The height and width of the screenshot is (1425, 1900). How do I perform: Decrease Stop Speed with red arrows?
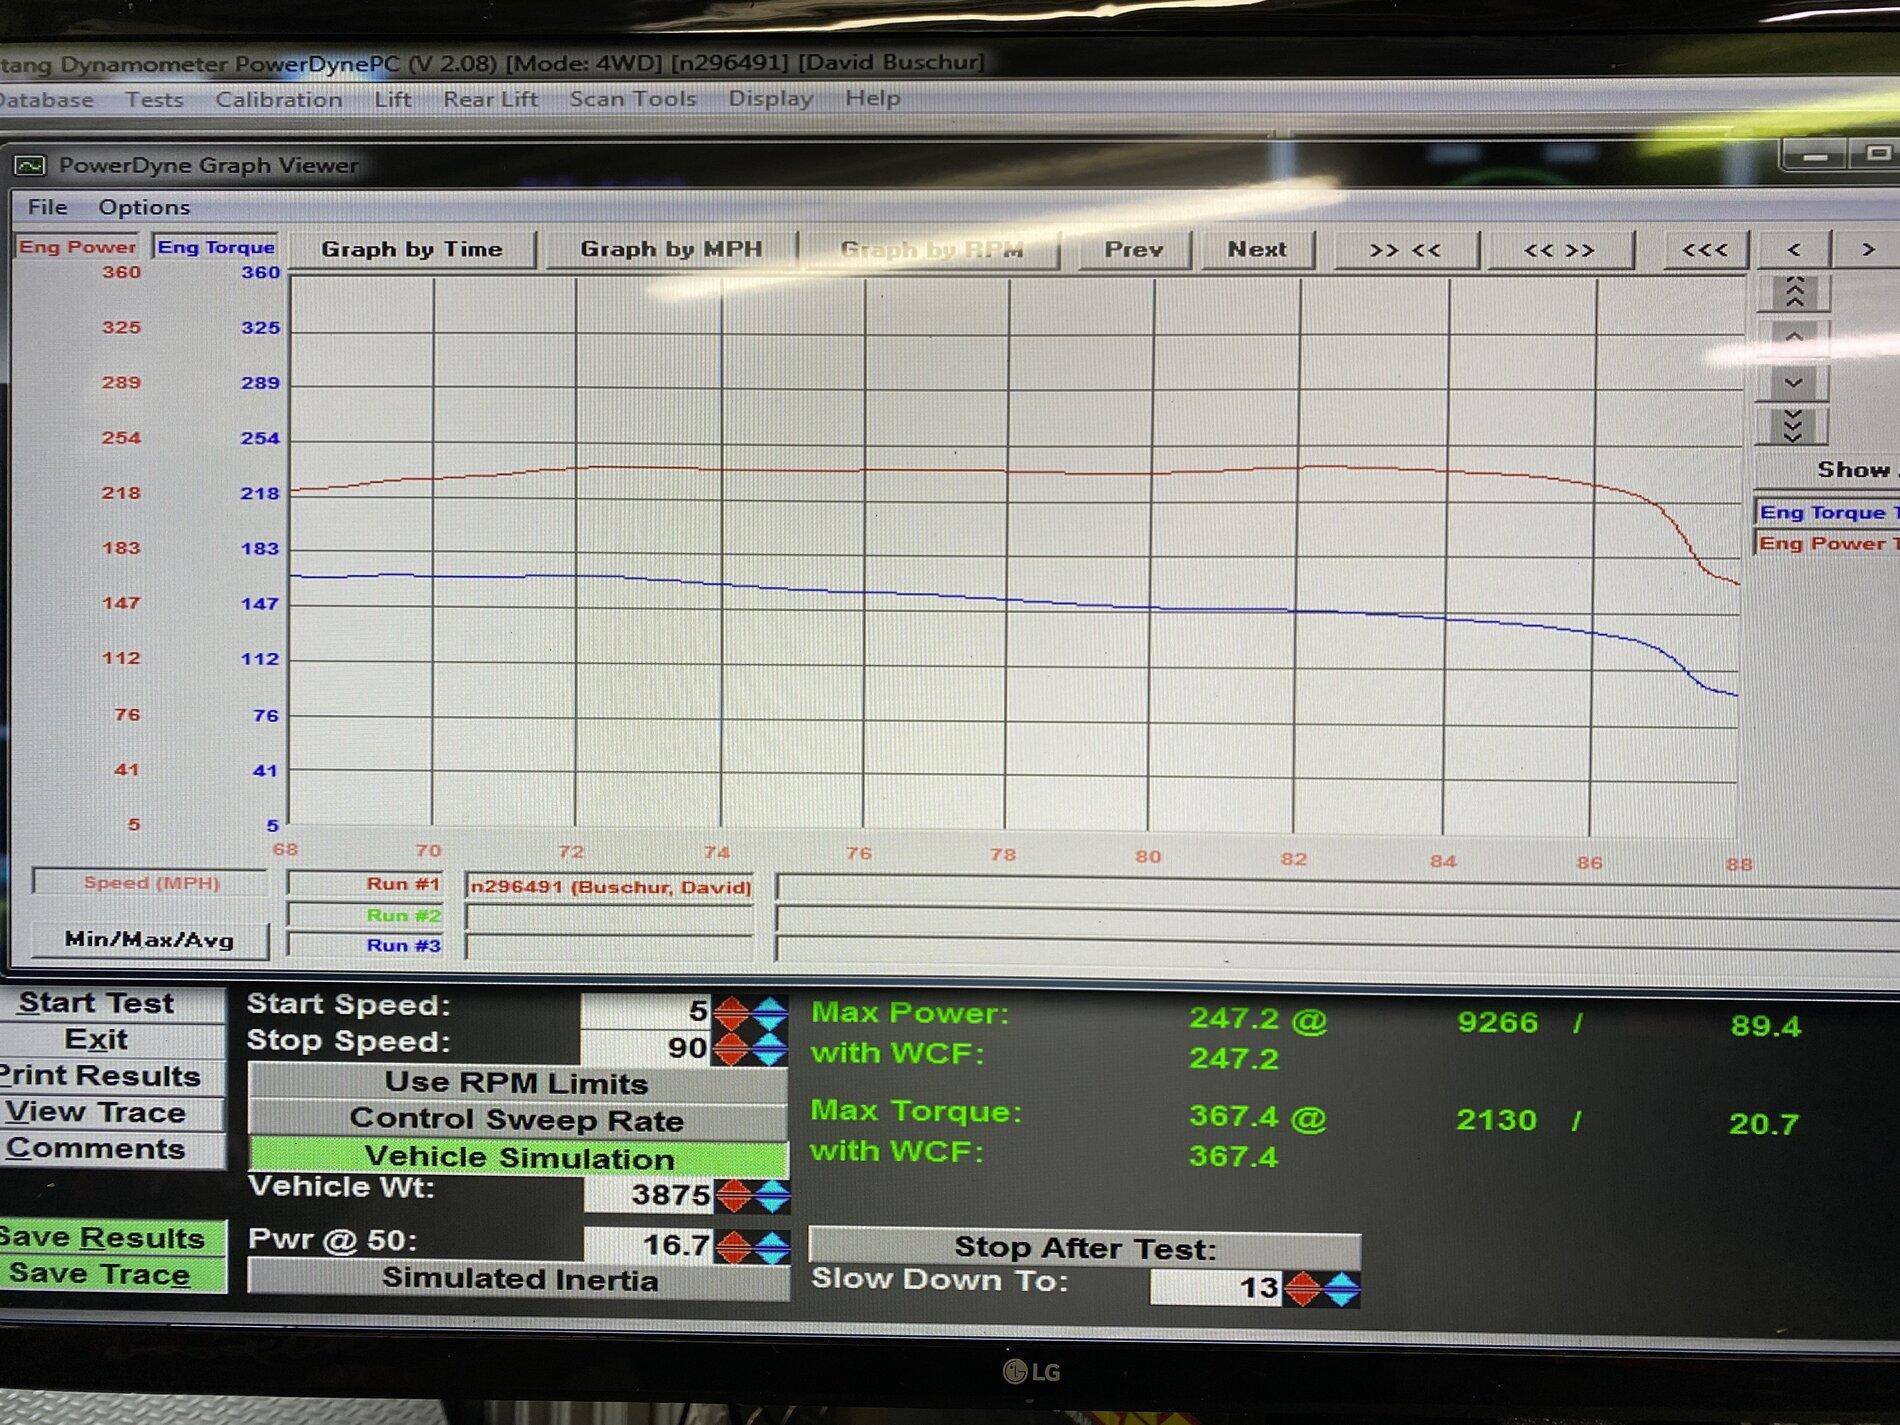pyautogui.click(x=732, y=1048)
